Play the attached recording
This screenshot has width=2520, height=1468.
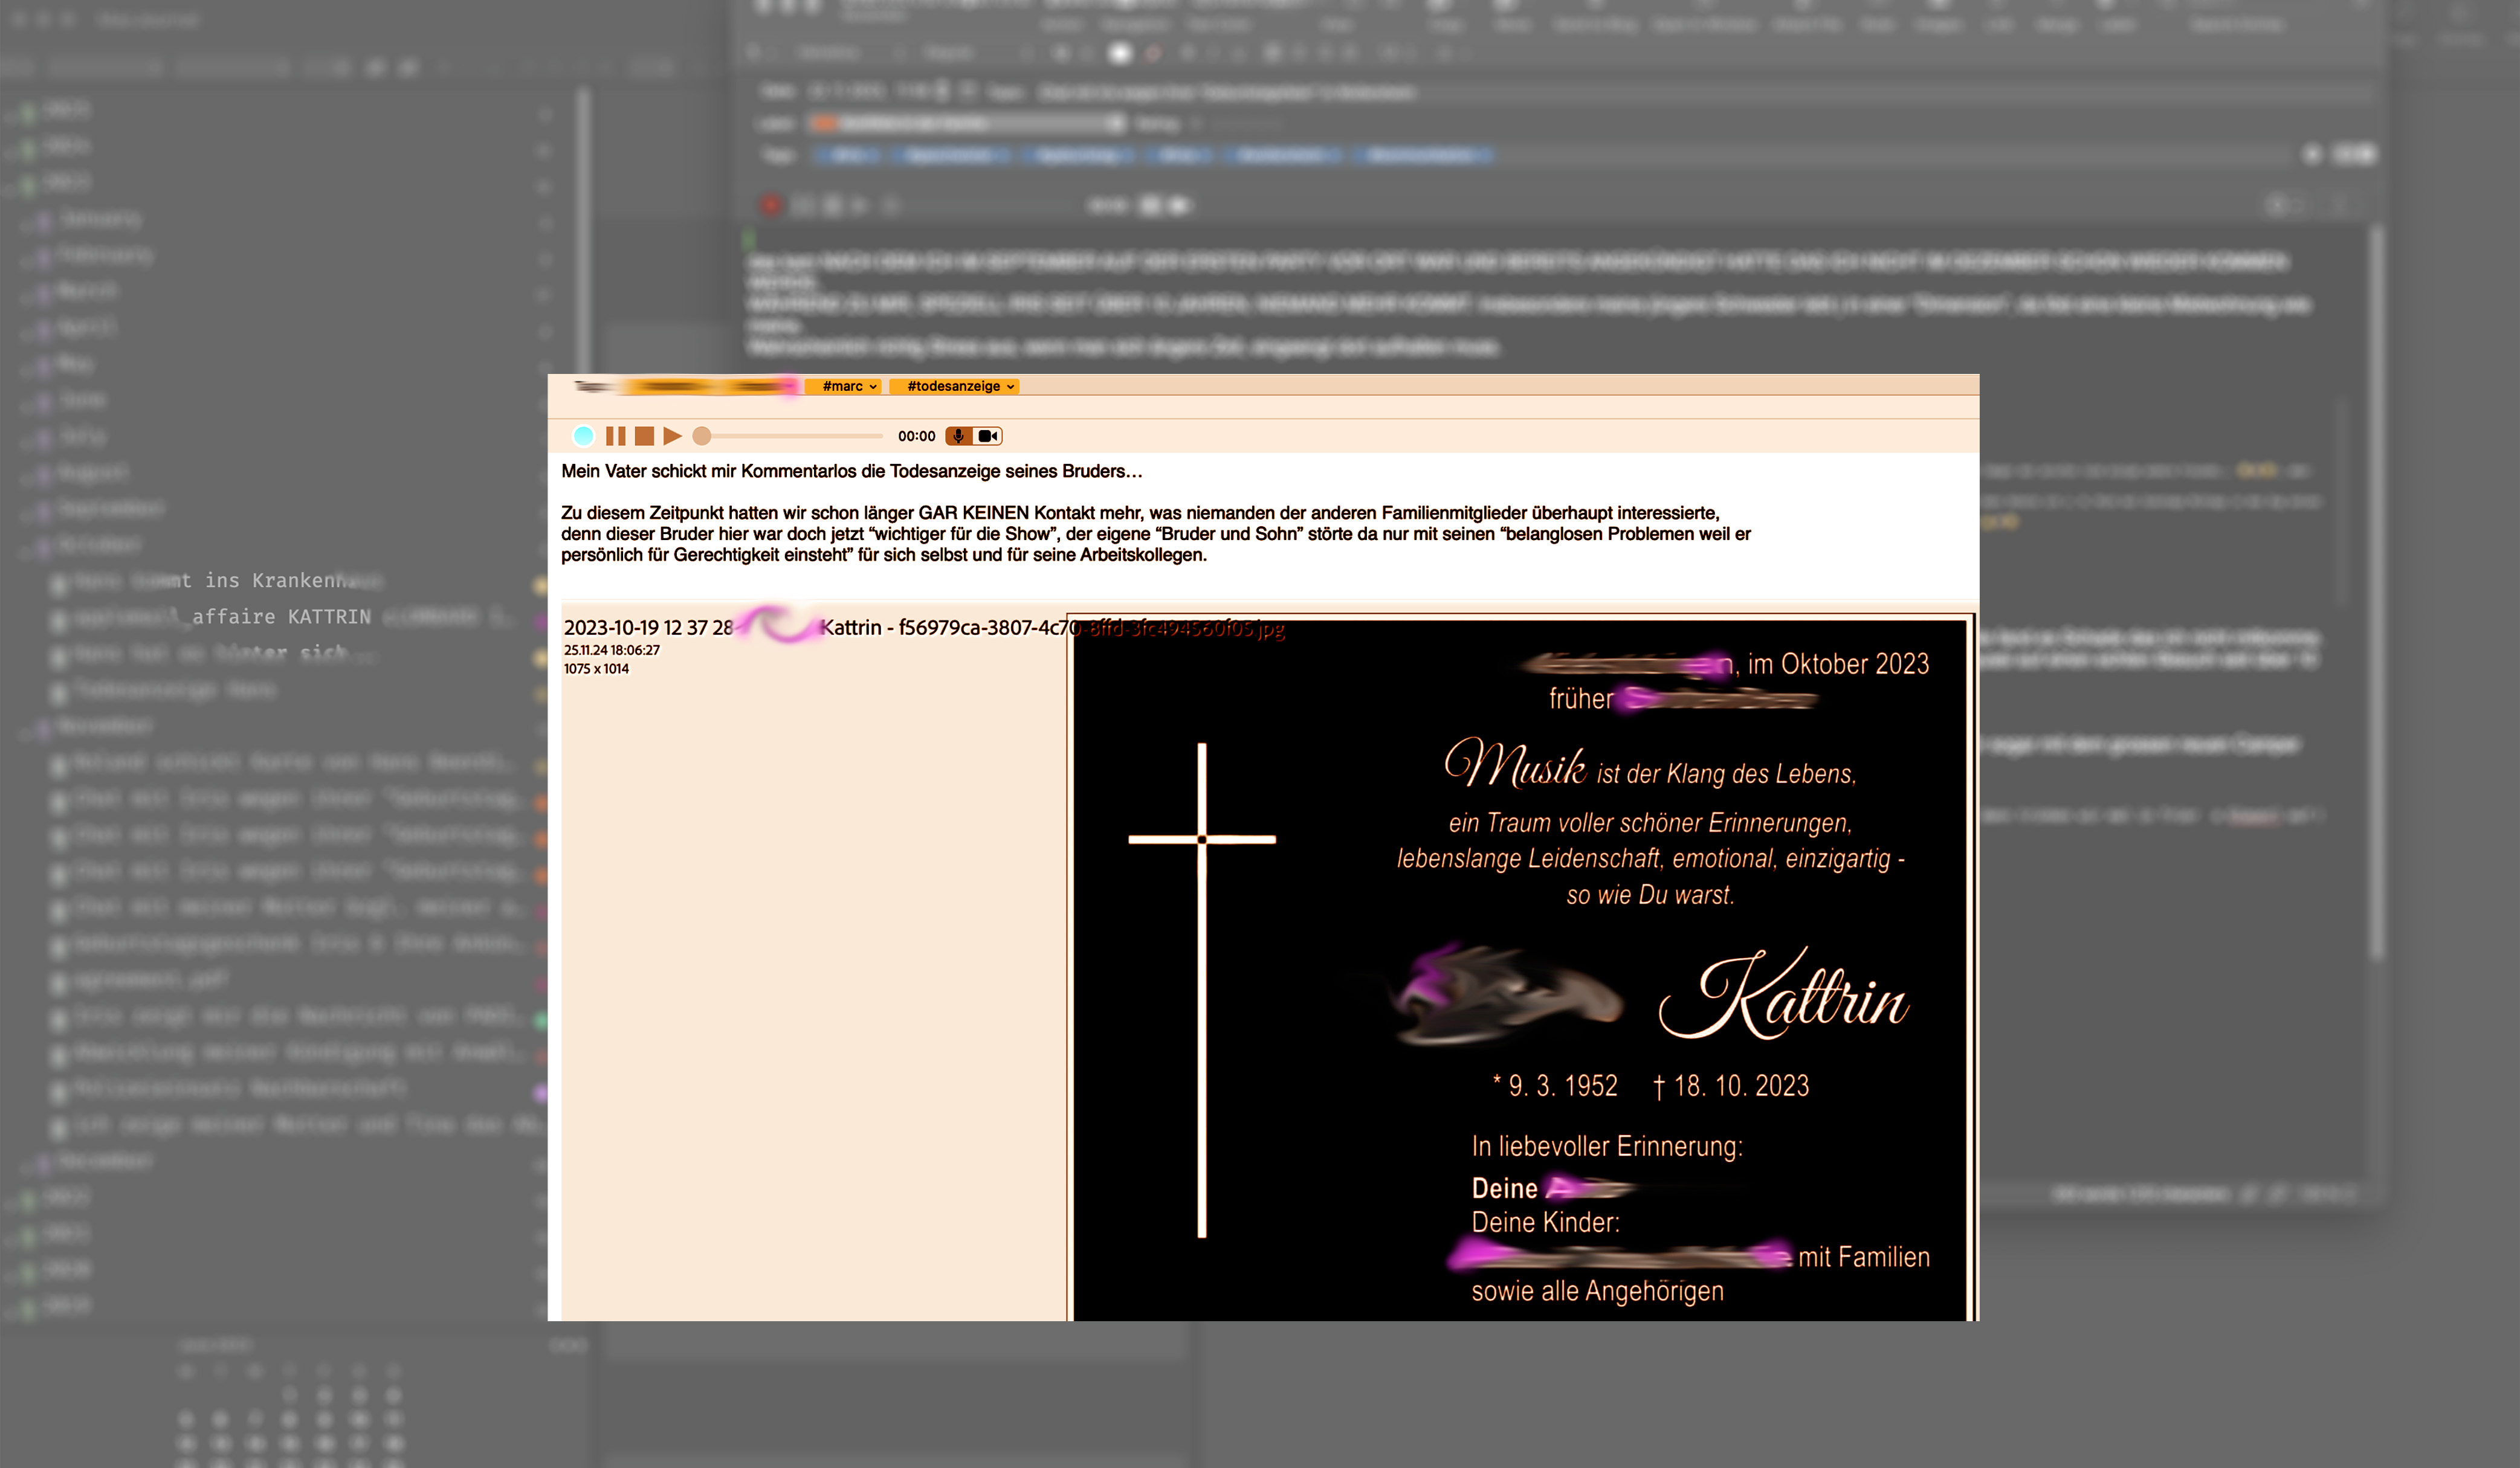click(x=672, y=436)
